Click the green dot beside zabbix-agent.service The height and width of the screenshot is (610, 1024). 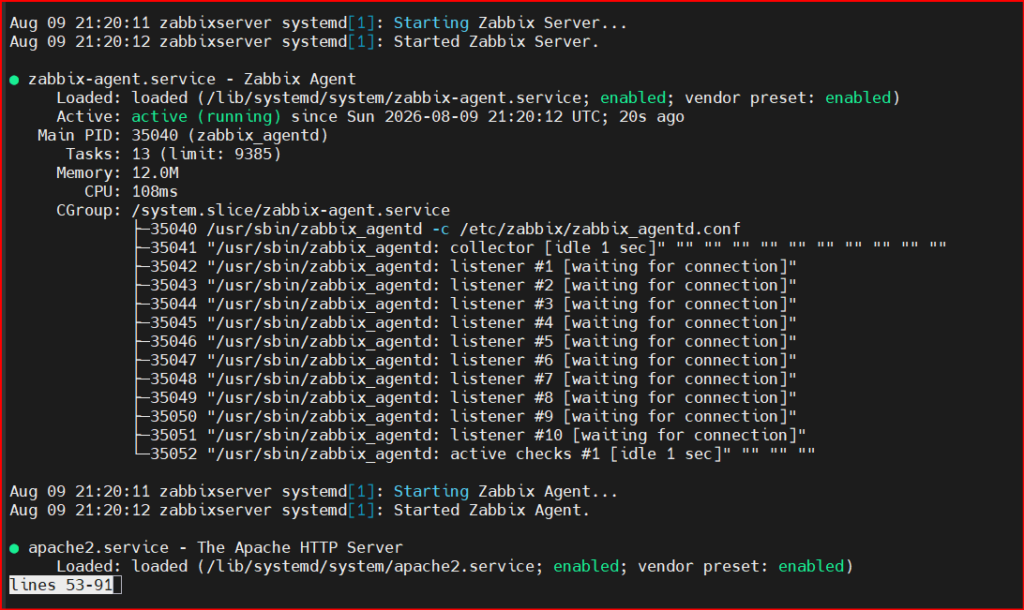[x=14, y=80]
